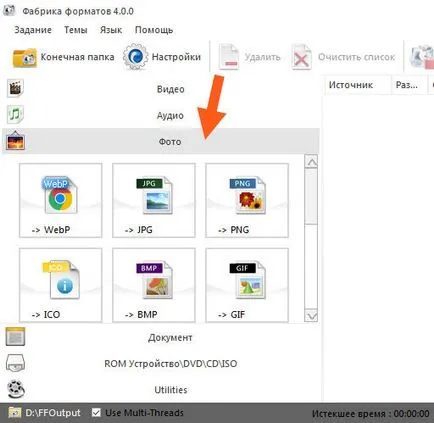
Task: Toggle the Use Multi-Threads checkbox
Action: click(96, 413)
